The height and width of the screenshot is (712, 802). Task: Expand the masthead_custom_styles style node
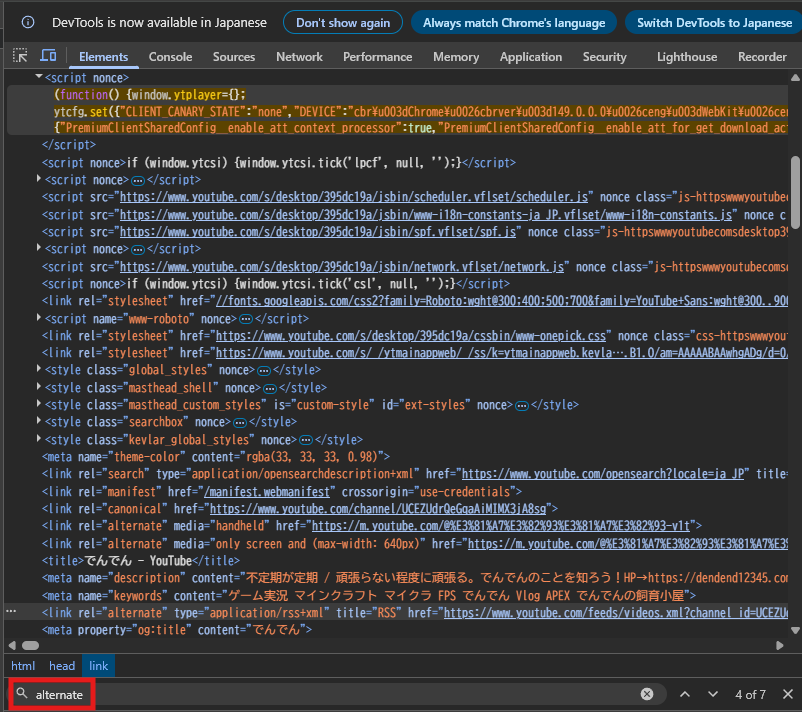point(39,404)
